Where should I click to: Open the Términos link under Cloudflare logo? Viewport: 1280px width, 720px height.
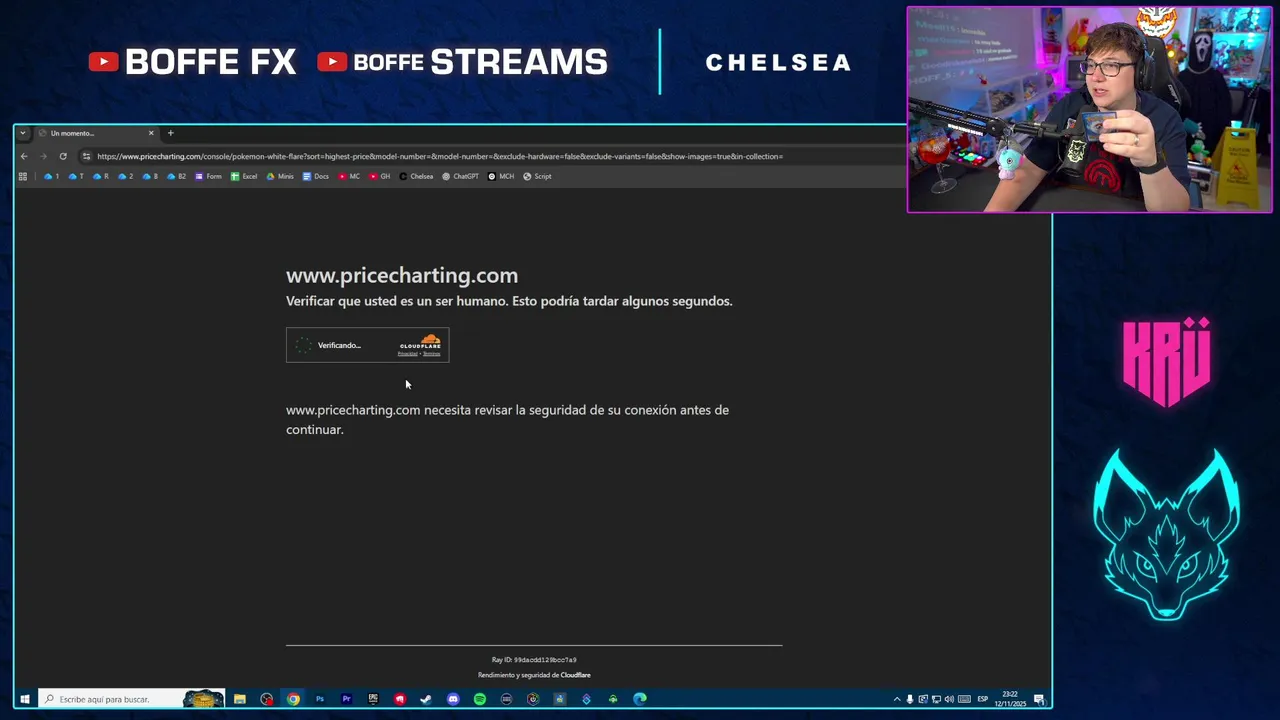431,354
